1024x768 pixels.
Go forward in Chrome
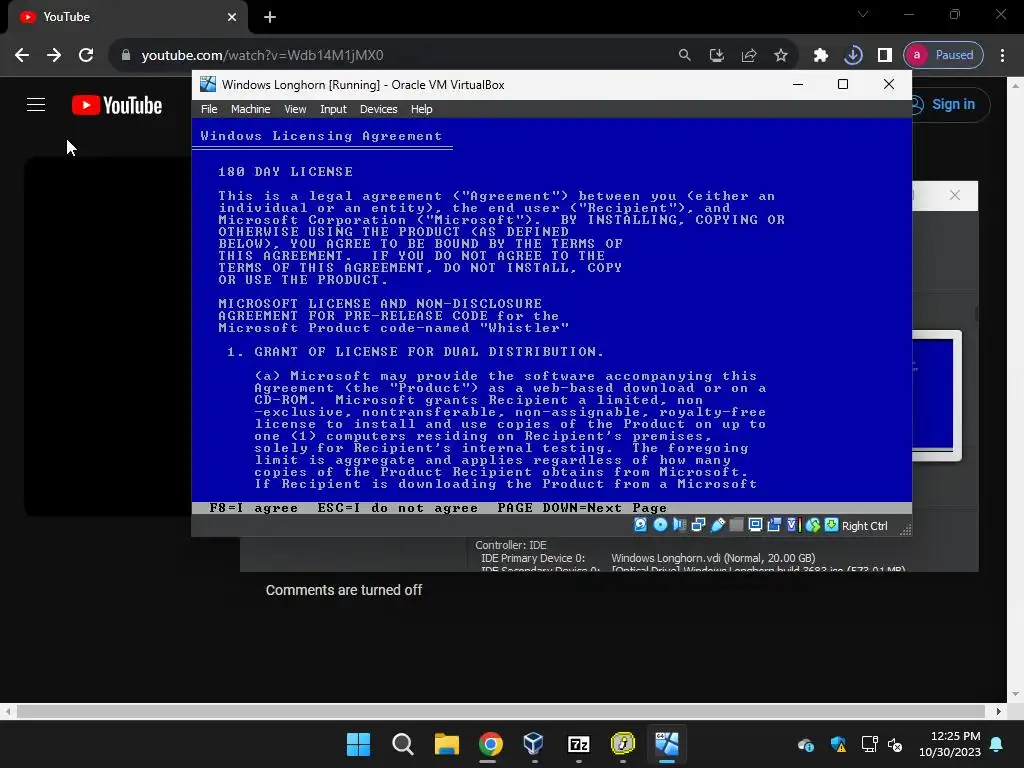54,55
